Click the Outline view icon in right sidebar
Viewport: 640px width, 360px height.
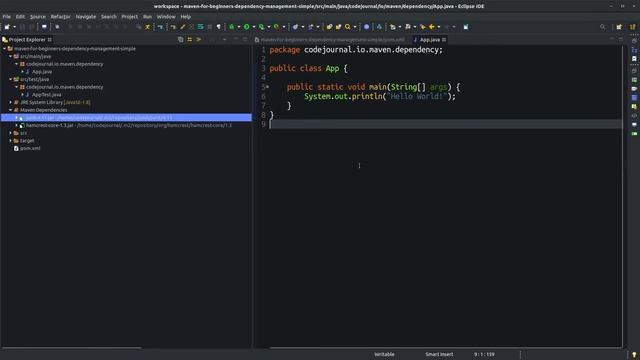[x=634, y=49]
